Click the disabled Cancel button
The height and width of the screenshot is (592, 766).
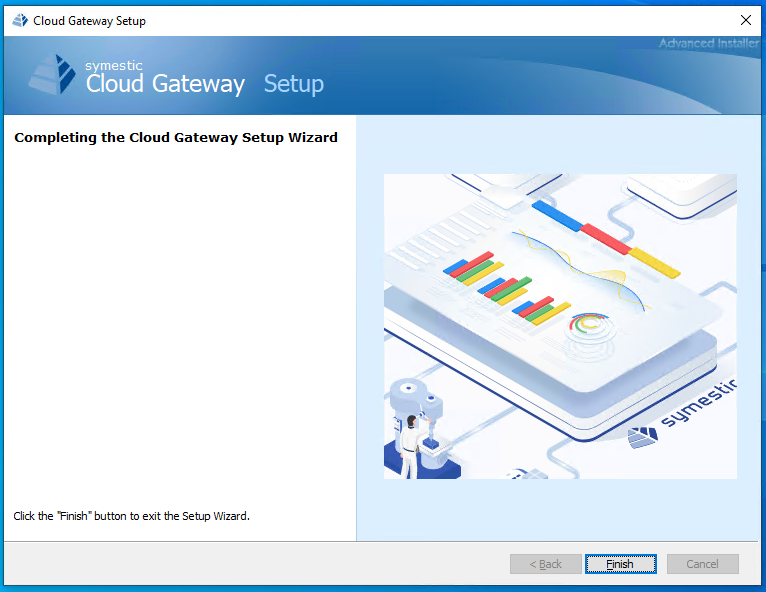click(x=702, y=564)
